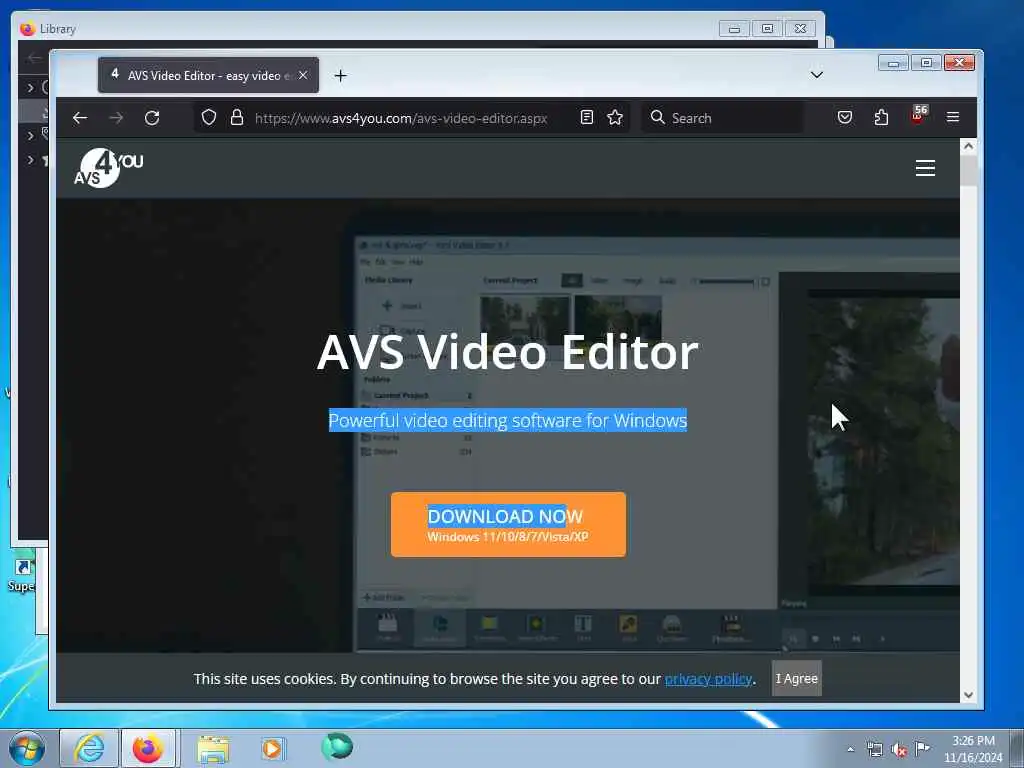Click the page scrollbar down arrow
The height and width of the screenshot is (768, 1024).
[x=968, y=695]
